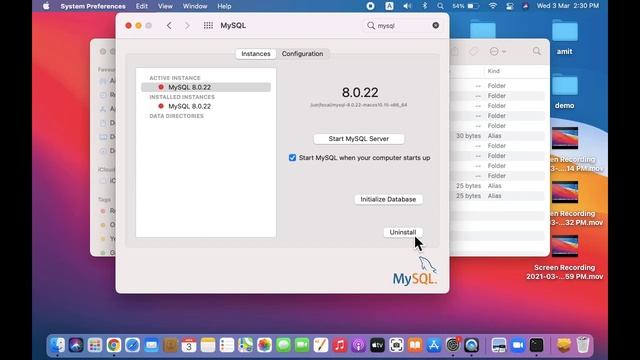Open the Edit menu
The width and height of the screenshot is (640, 360).
[x=142, y=6]
